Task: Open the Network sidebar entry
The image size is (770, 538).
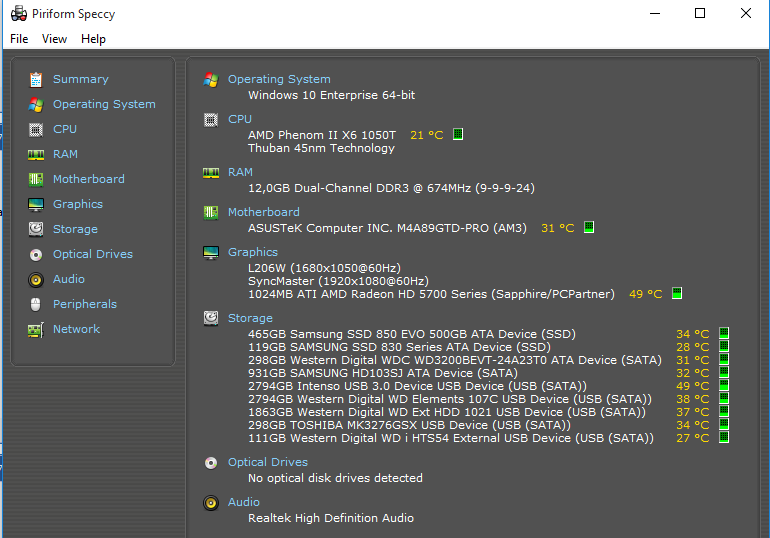Action: coord(76,329)
